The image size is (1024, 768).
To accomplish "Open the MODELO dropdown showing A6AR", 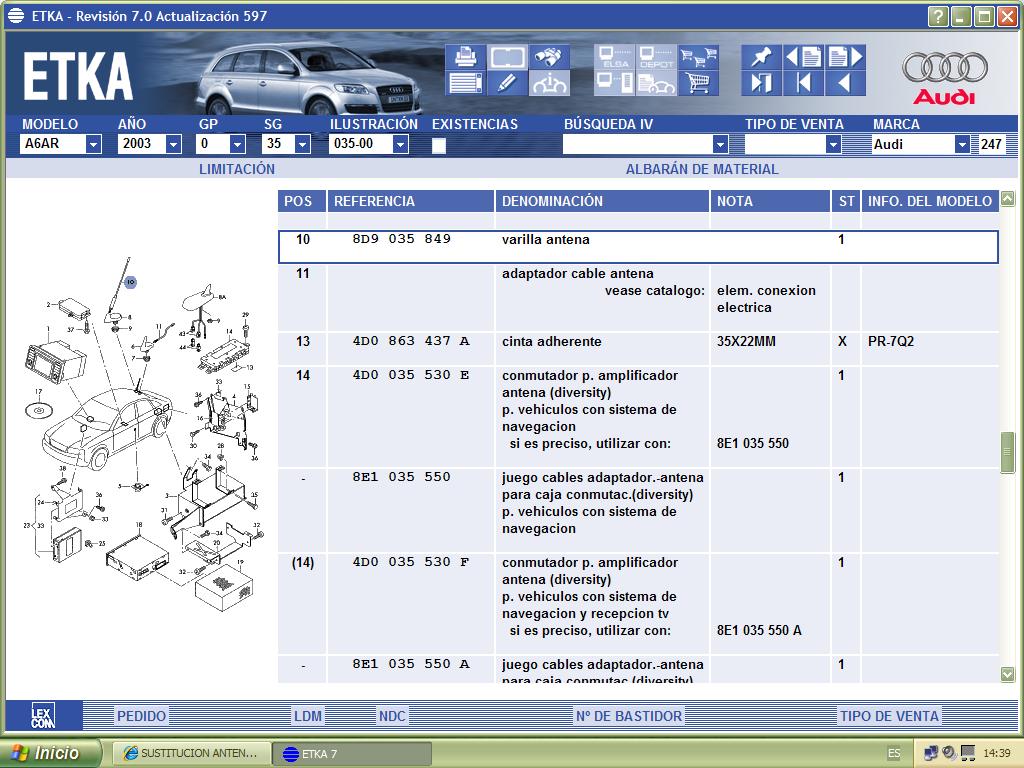I will click(93, 144).
